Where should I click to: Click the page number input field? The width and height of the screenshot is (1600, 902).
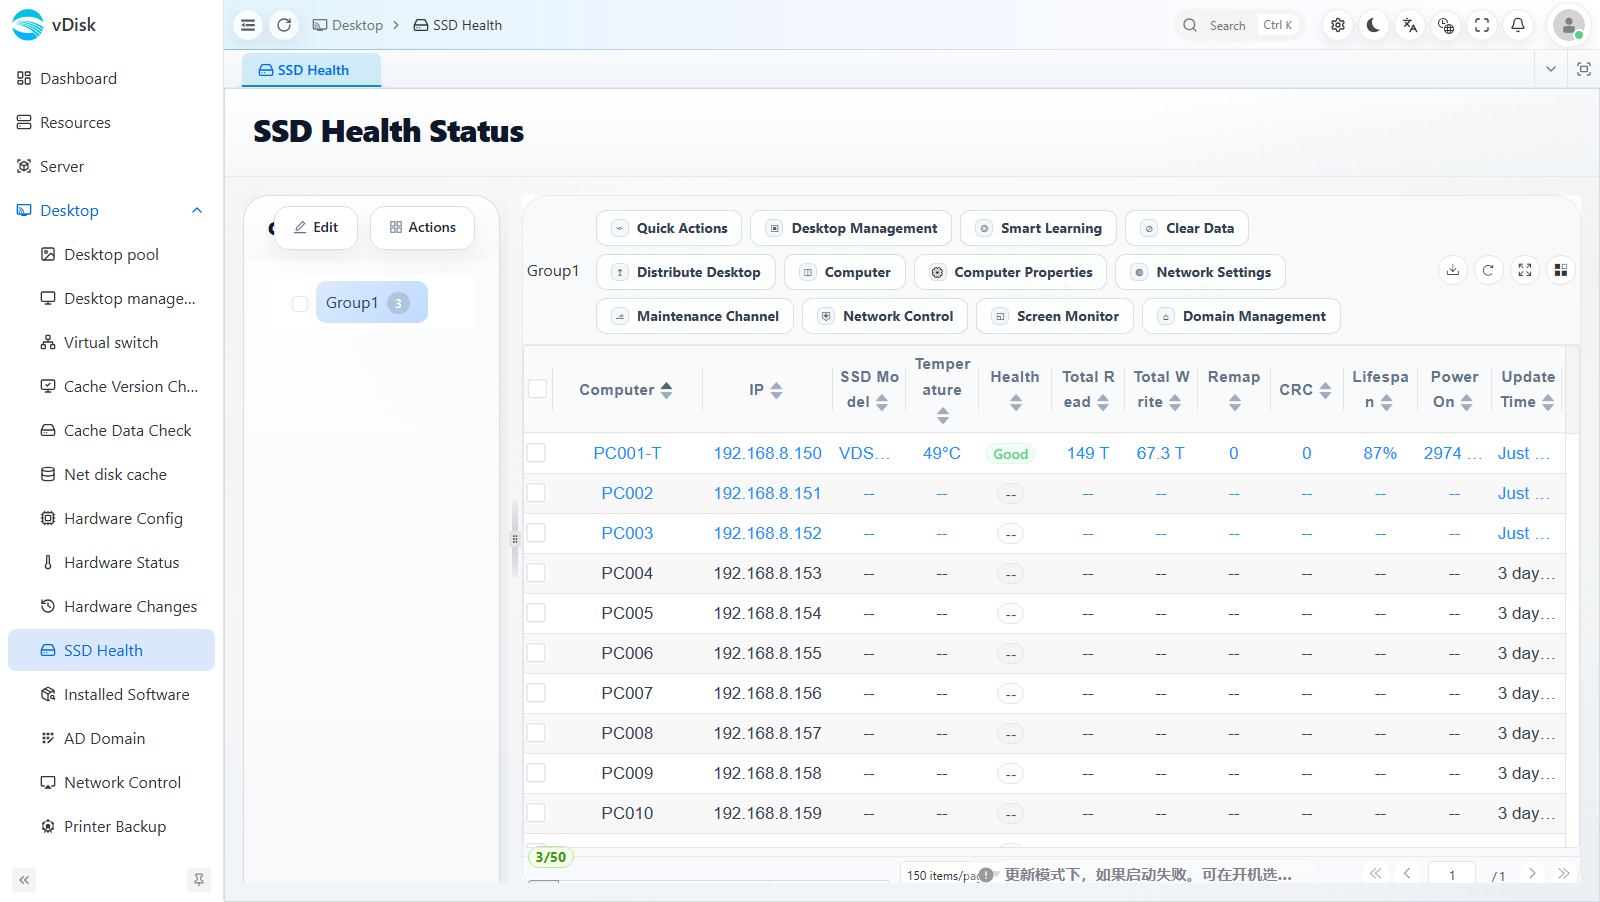[1452, 875]
